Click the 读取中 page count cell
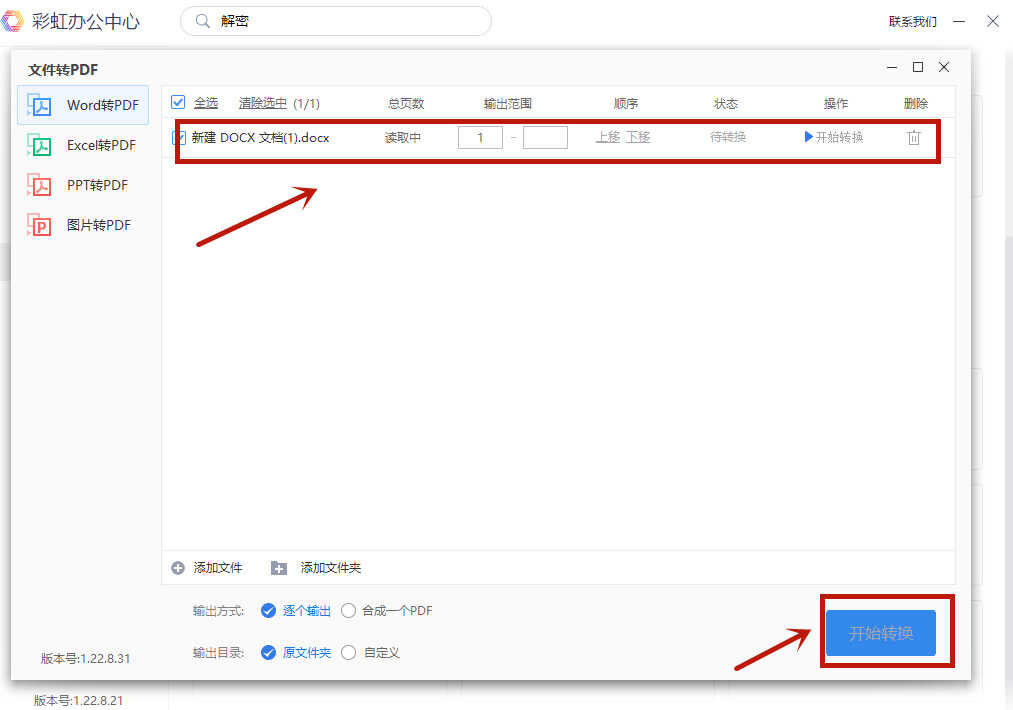Viewport: 1013px width, 710px height. click(x=403, y=138)
